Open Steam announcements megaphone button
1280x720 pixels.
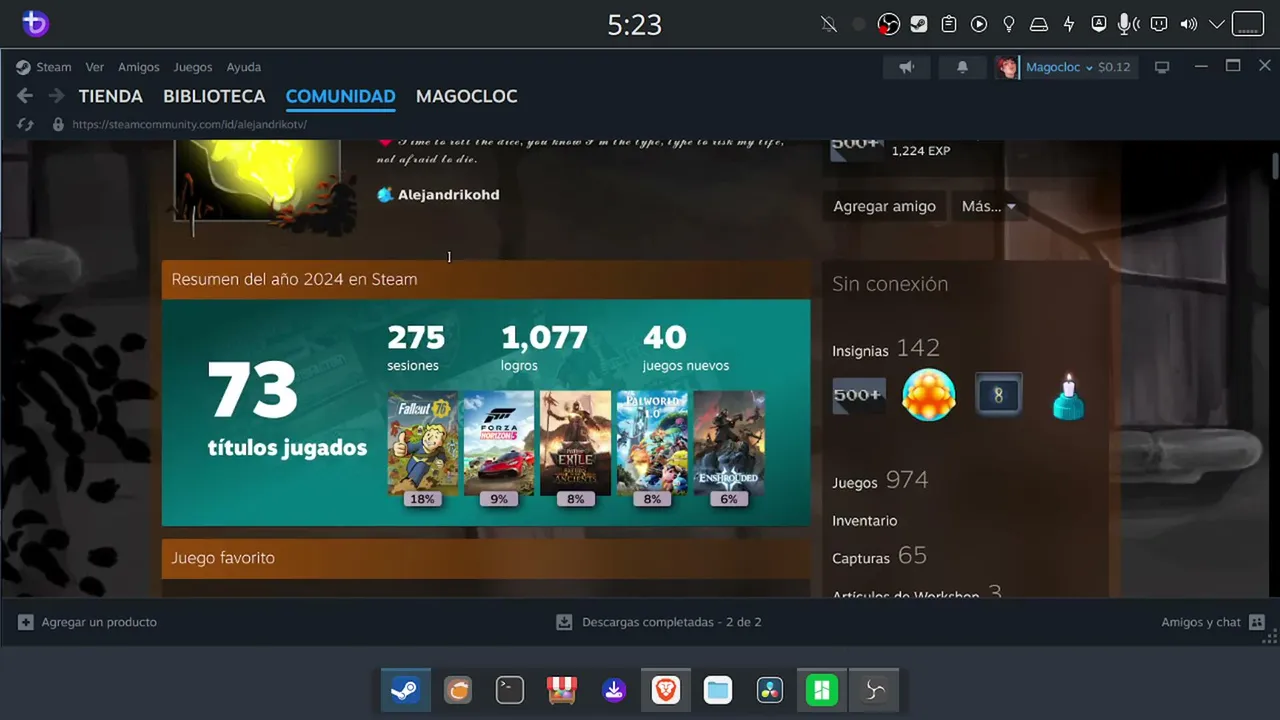coord(907,67)
